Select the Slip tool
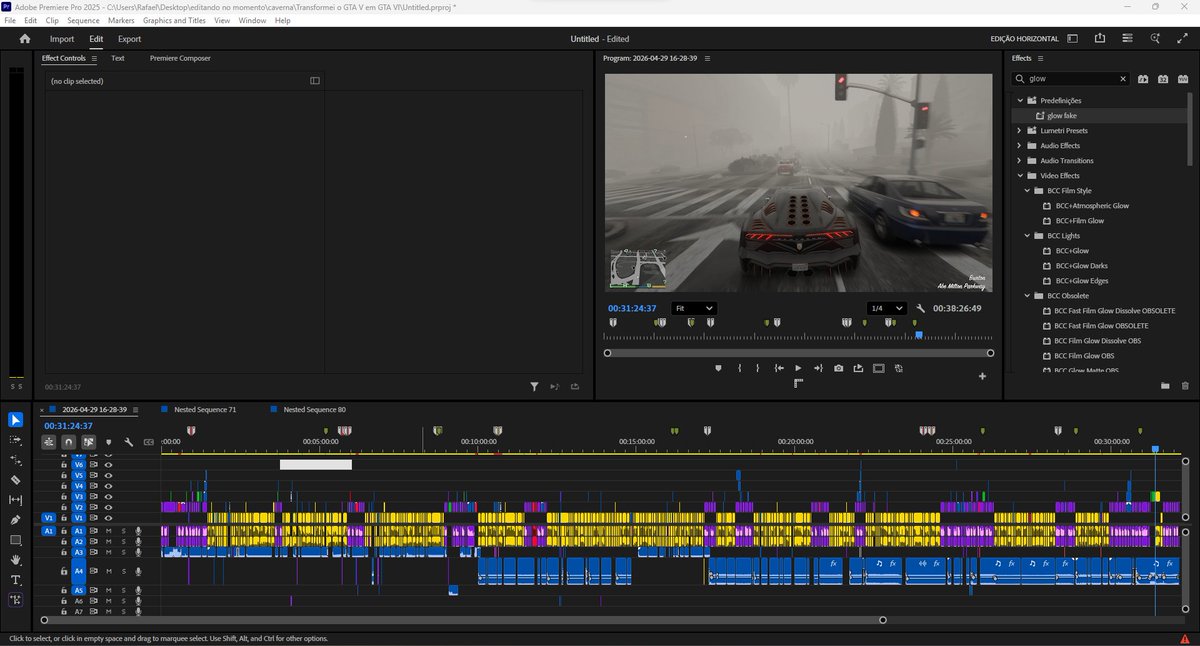This screenshot has height=646, width=1200. tap(16, 500)
